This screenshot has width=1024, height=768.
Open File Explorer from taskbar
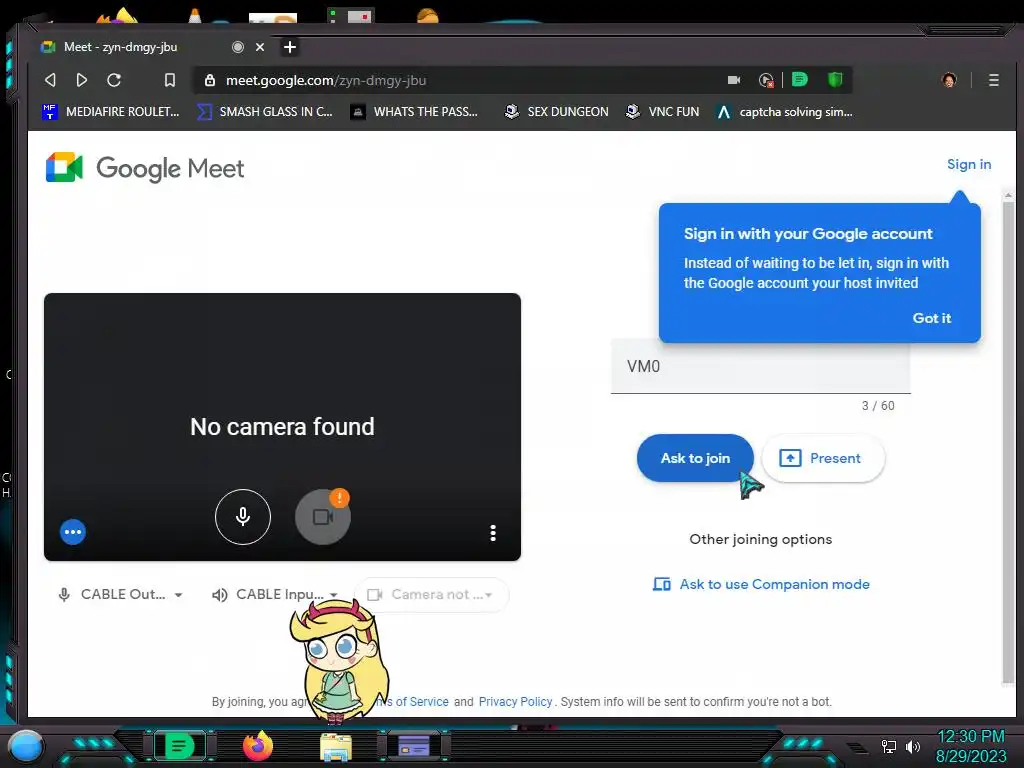pos(336,746)
